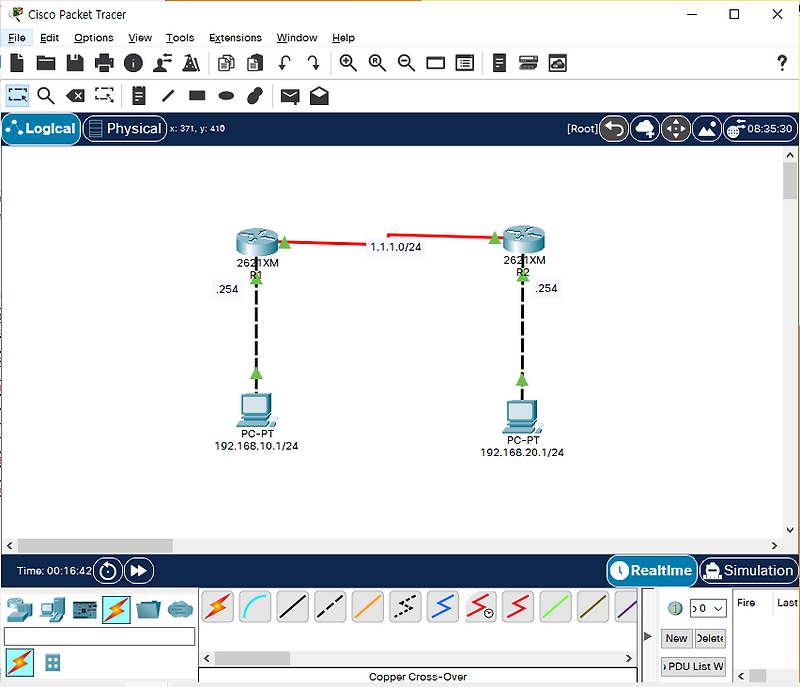Screen dimensions: 800x687
Task: Redo the last action
Action: [x=313, y=63]
